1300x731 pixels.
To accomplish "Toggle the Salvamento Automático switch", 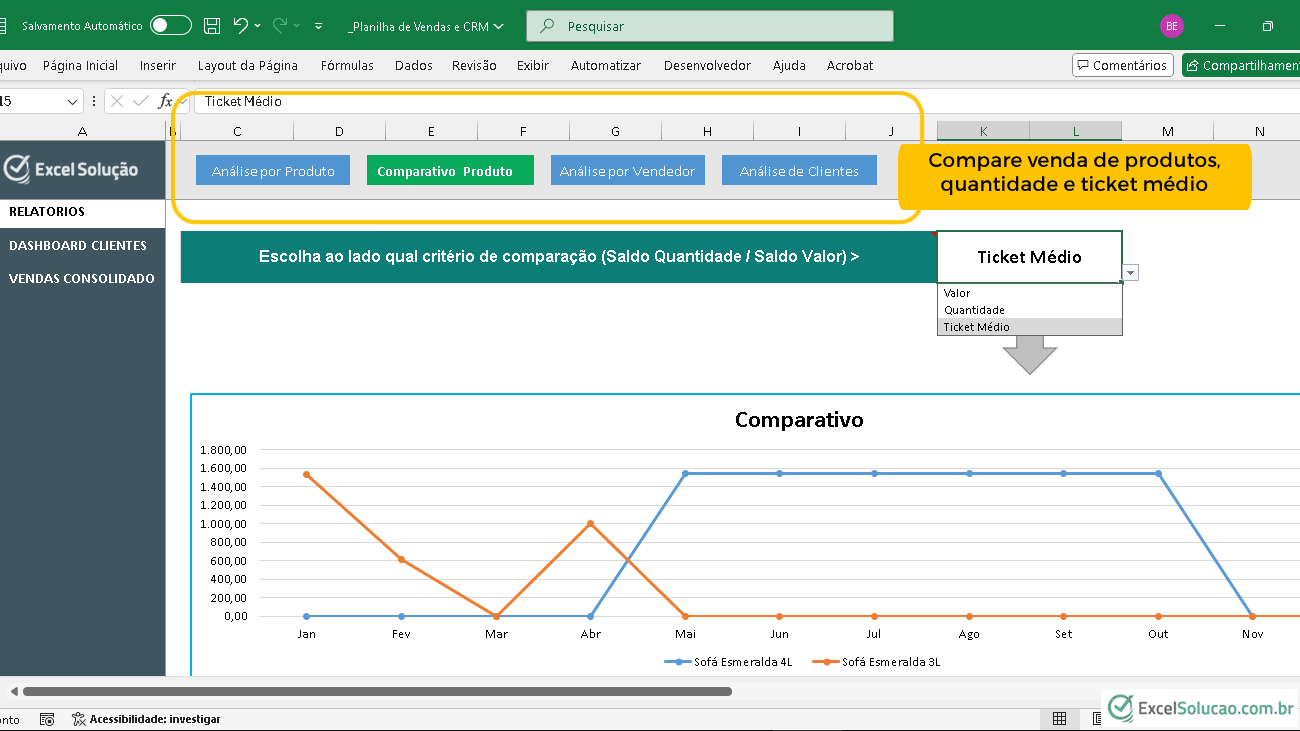I will coord(171,26).
